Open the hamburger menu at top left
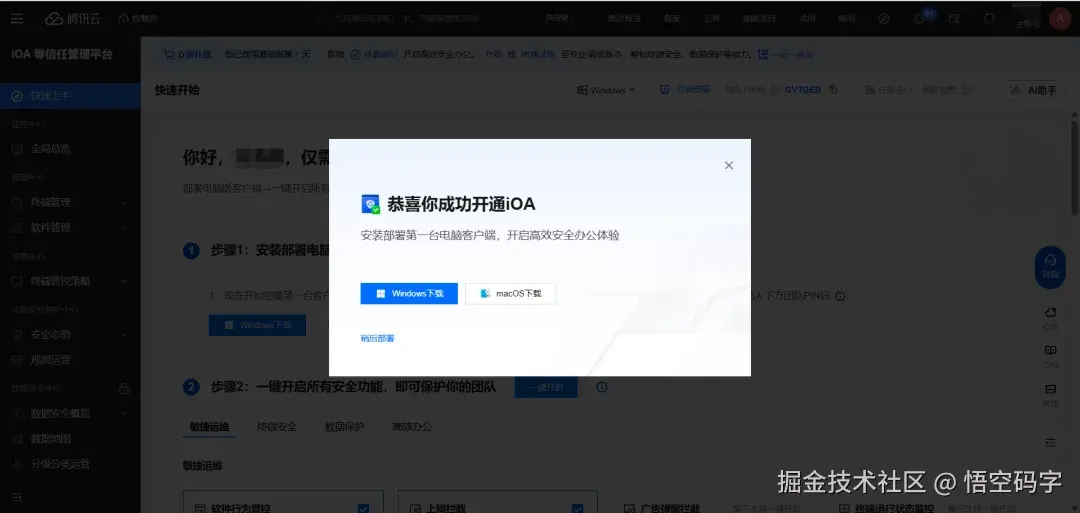Viewport: 1080px width, 513px height. [17, 19]
